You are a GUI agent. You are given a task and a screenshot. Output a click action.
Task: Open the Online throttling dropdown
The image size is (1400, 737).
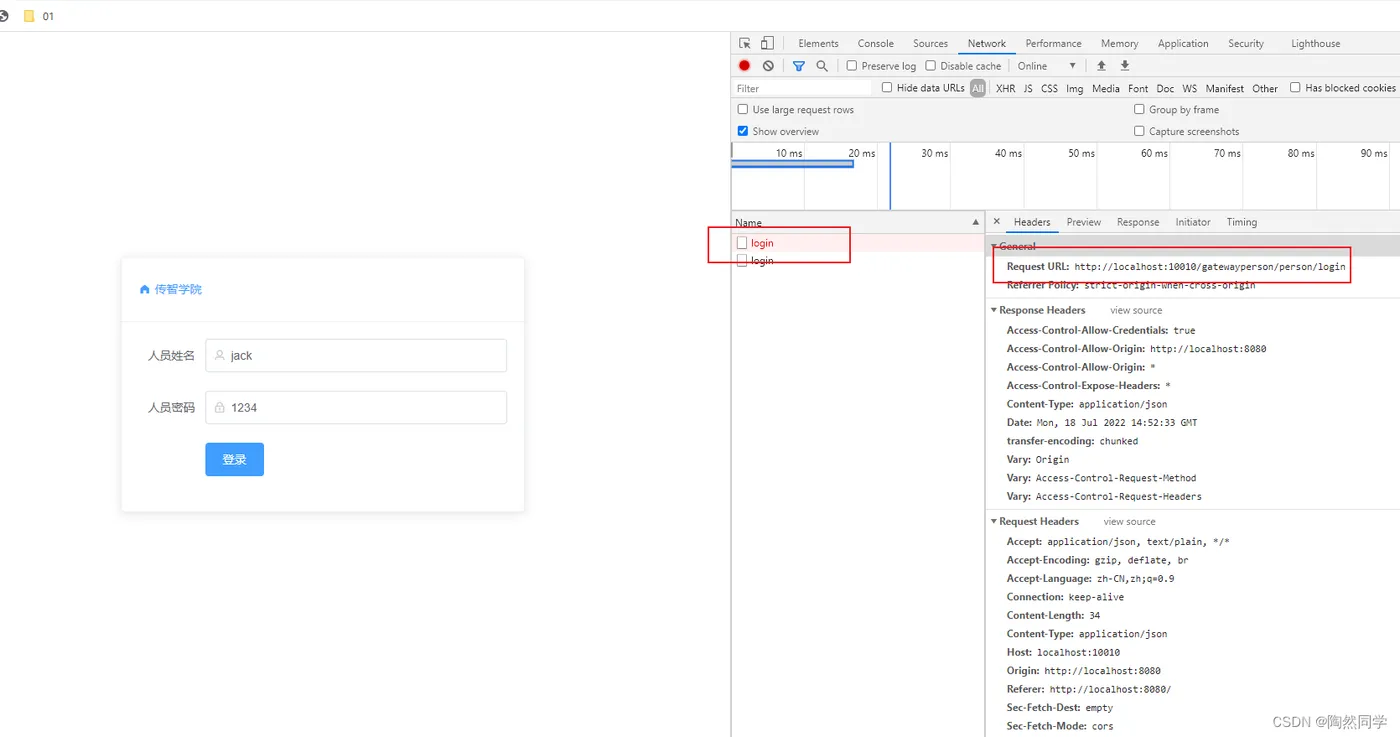pyautogui.click(x=1047, y=66)
